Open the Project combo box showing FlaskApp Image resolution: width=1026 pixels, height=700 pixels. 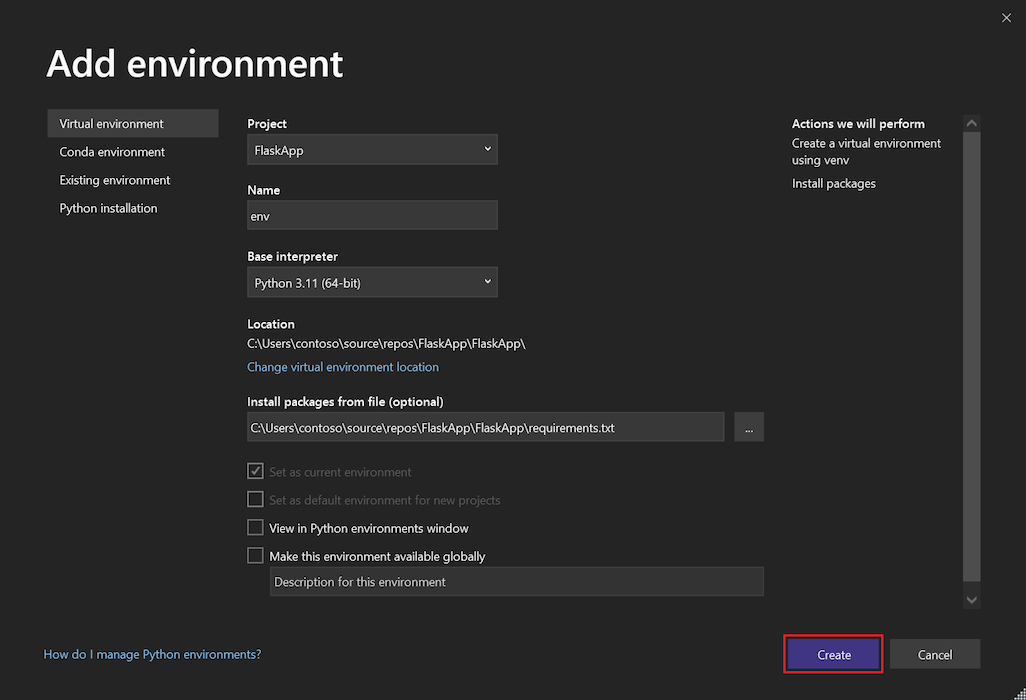pos(372,148)
